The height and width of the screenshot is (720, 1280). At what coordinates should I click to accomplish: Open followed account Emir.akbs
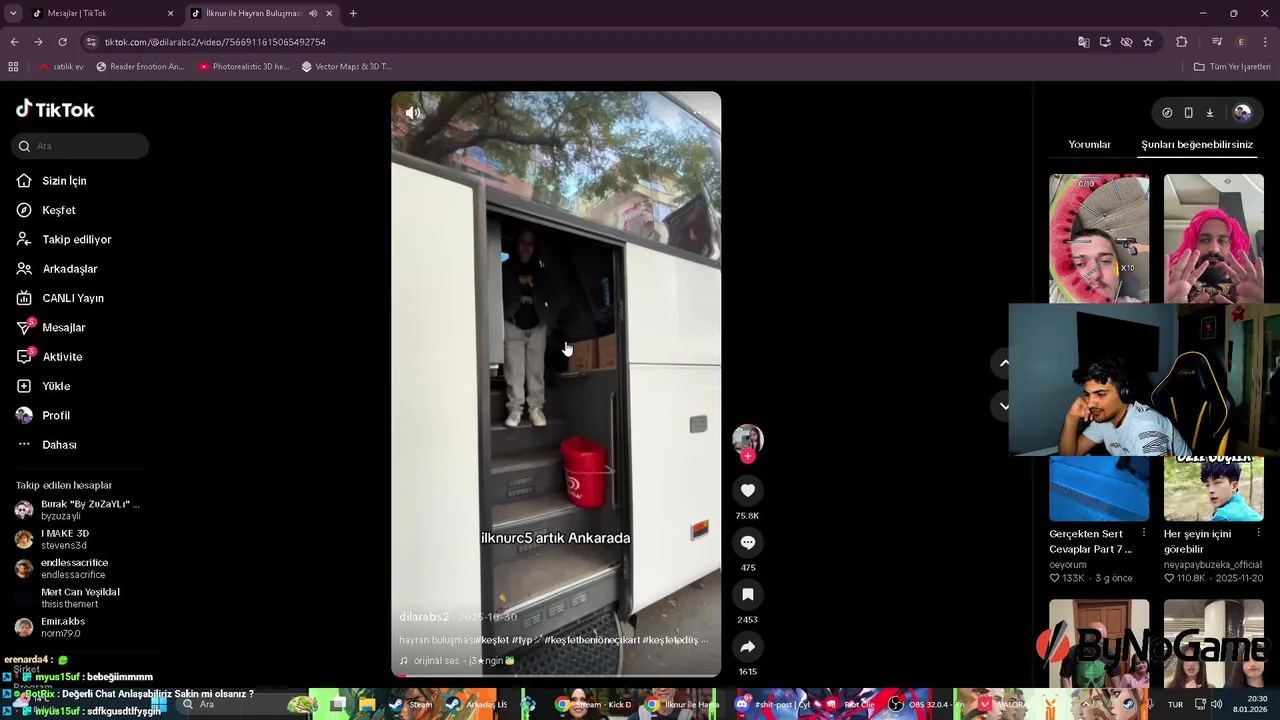coord(62,627)
